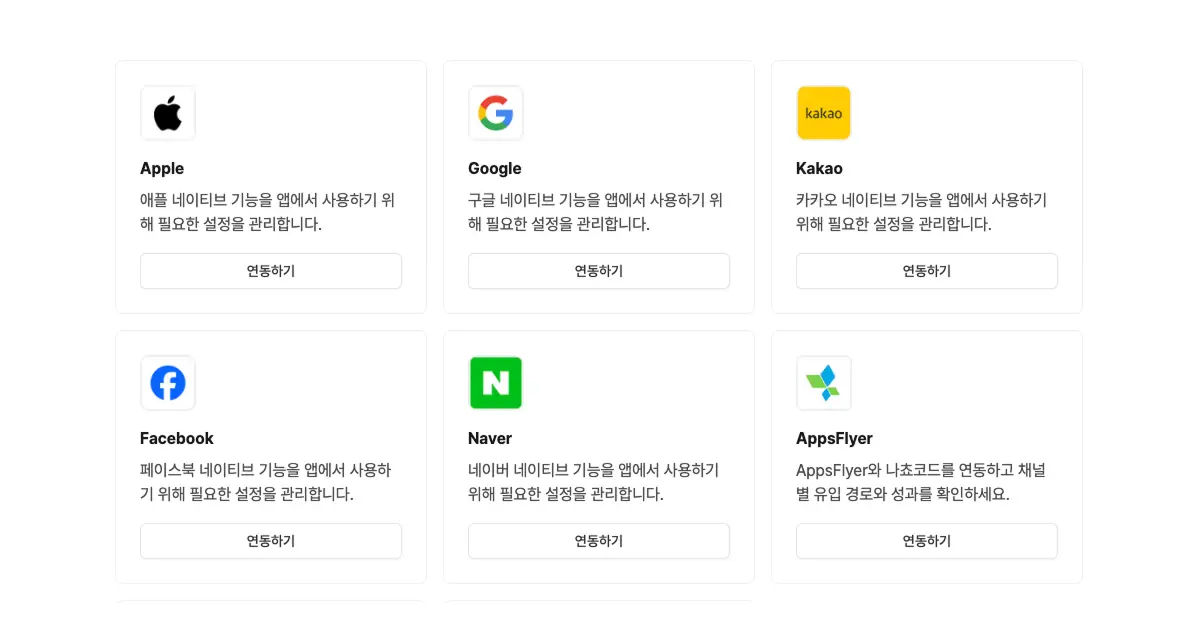This screenshot has height=630, width=1200.
Task: Click the Facebook card heading text
Action: pyautogui.click(x=177, y=438)
